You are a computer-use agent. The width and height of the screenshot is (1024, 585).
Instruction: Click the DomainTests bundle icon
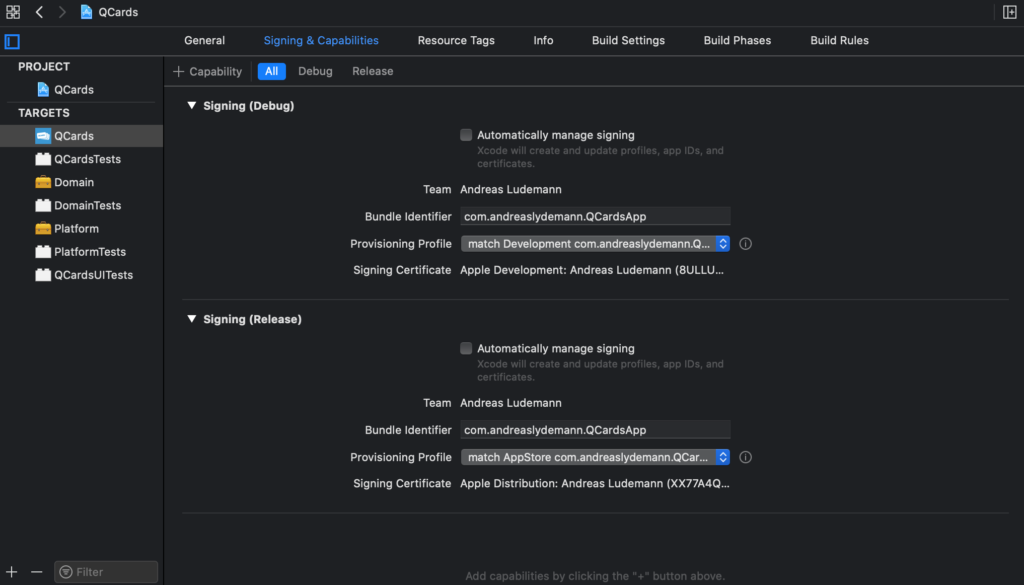tap(43, 205)
